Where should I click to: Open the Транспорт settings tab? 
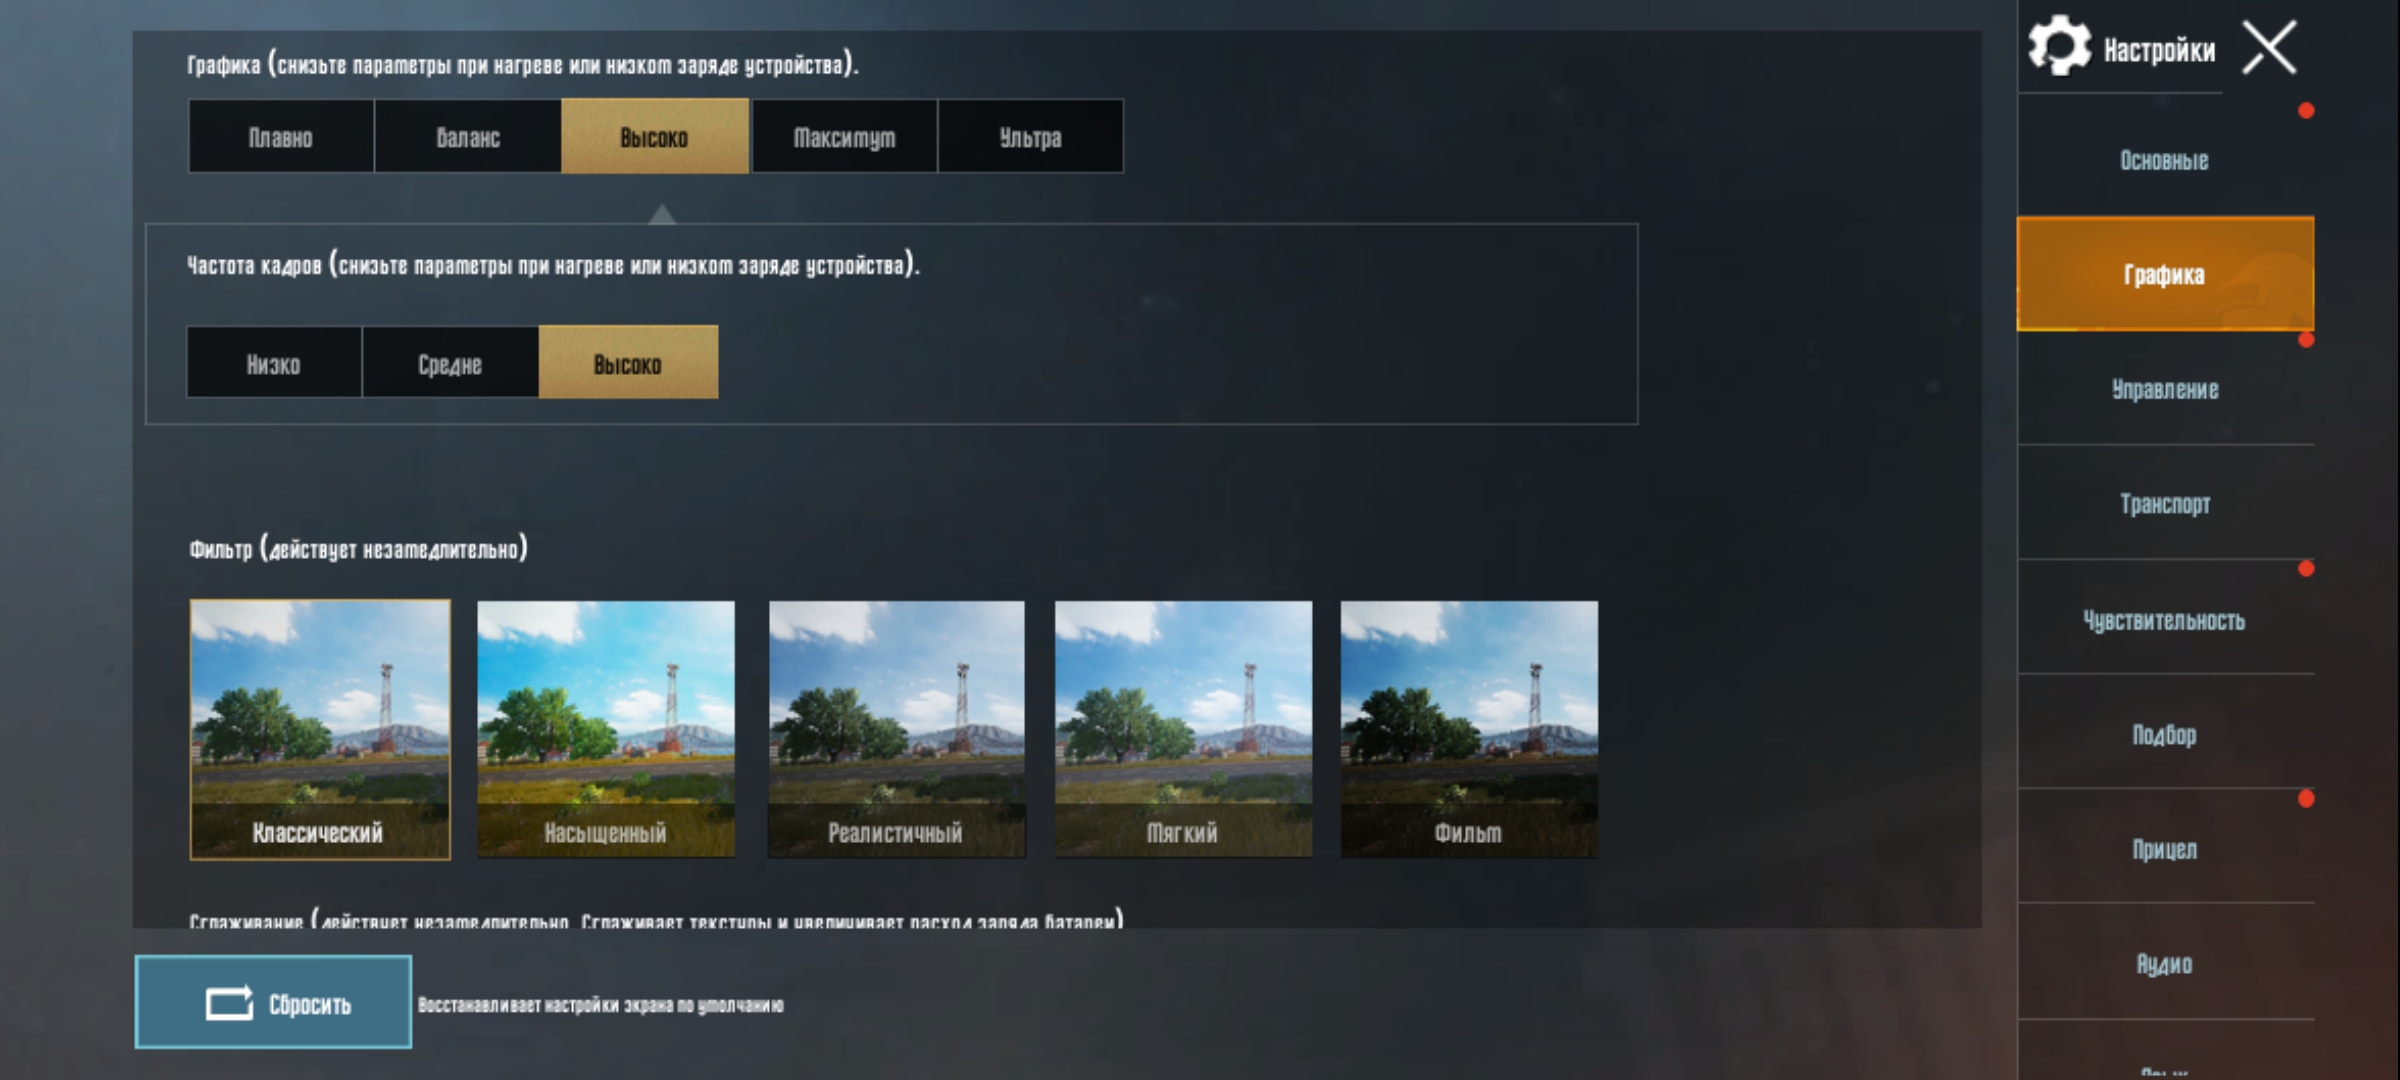(2165, 503)
